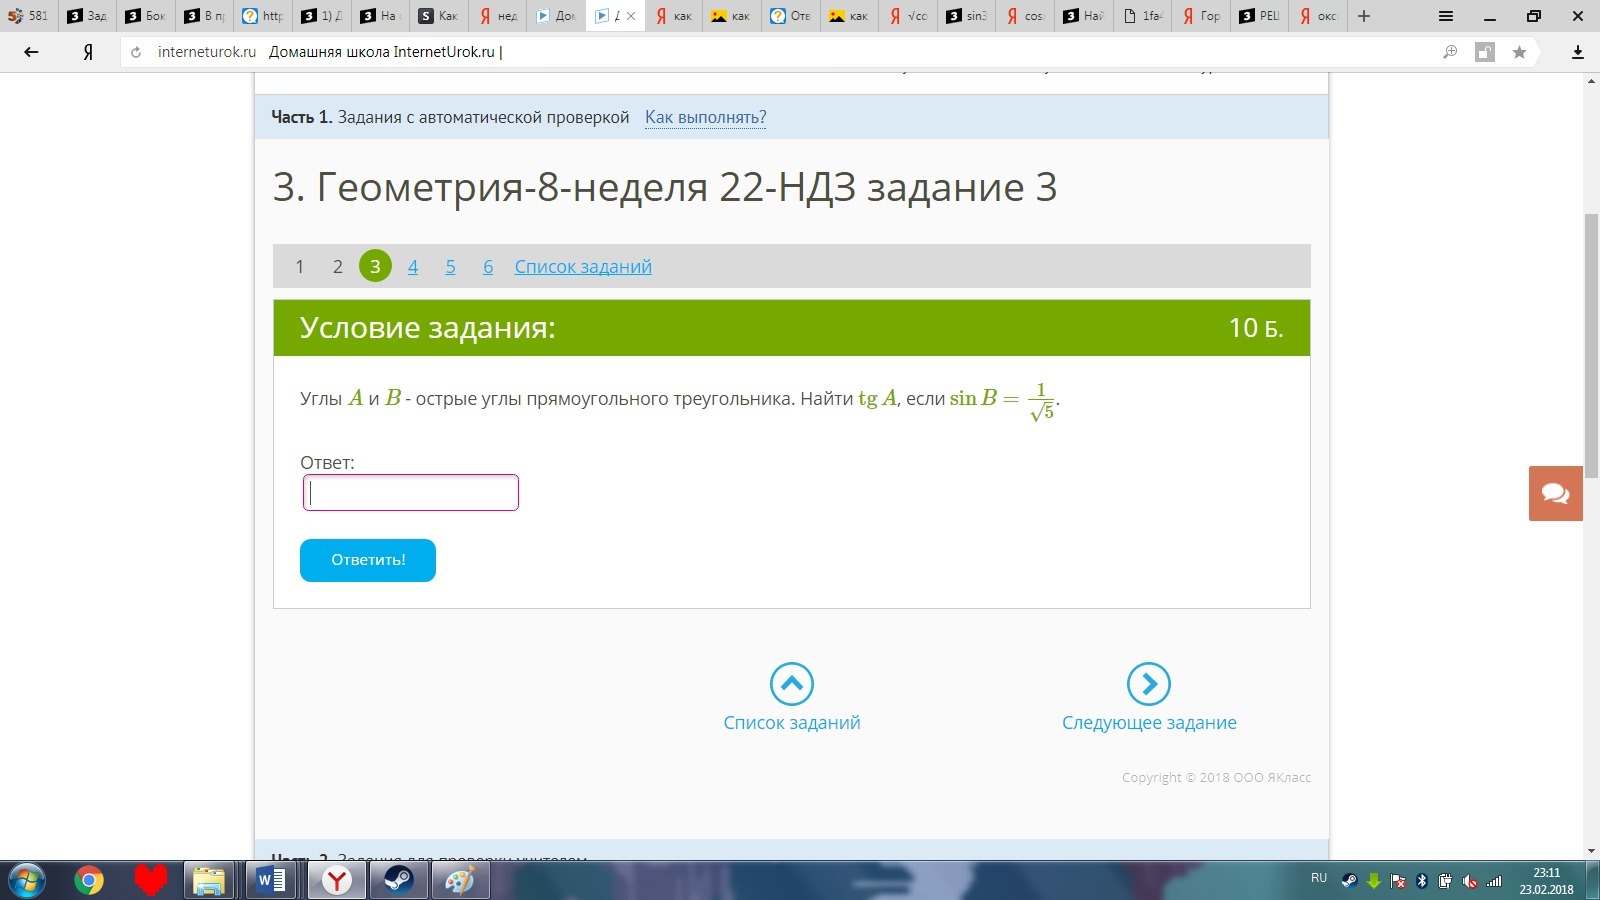Open the zoom magnifier icon in address bar
Screen dimensions: 1600x900
pos(1450,52)
